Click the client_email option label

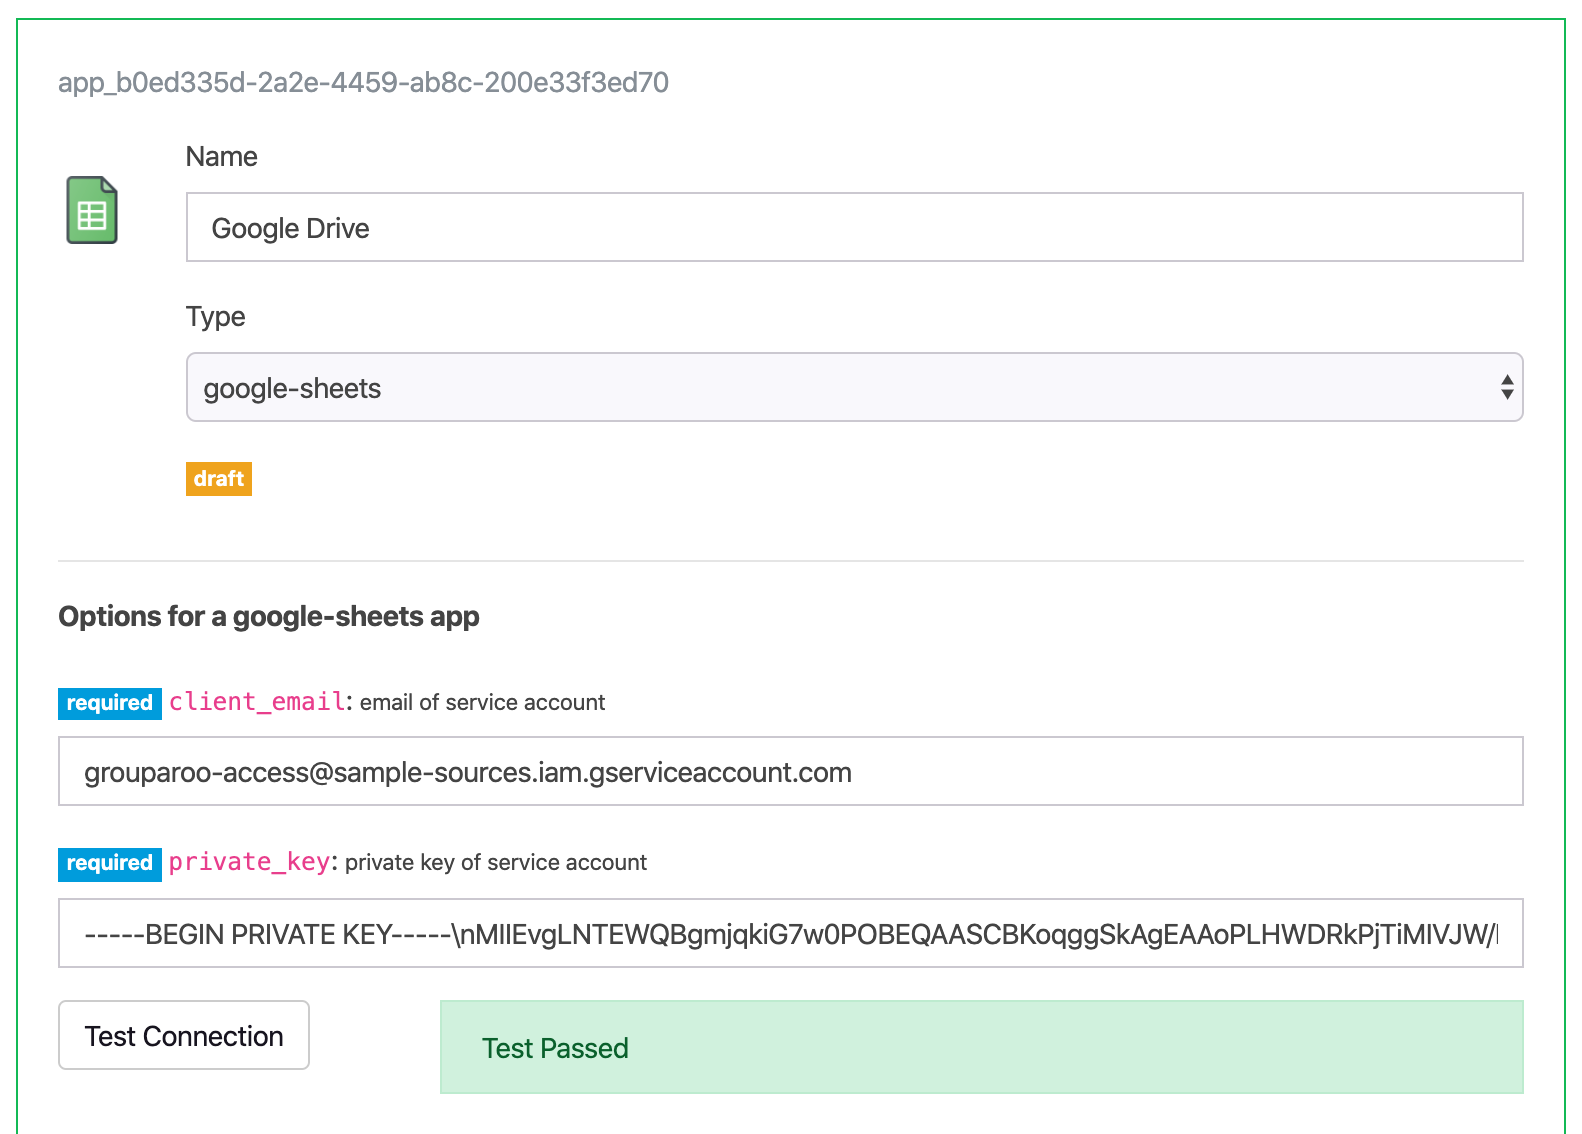(x=257, y=702)
